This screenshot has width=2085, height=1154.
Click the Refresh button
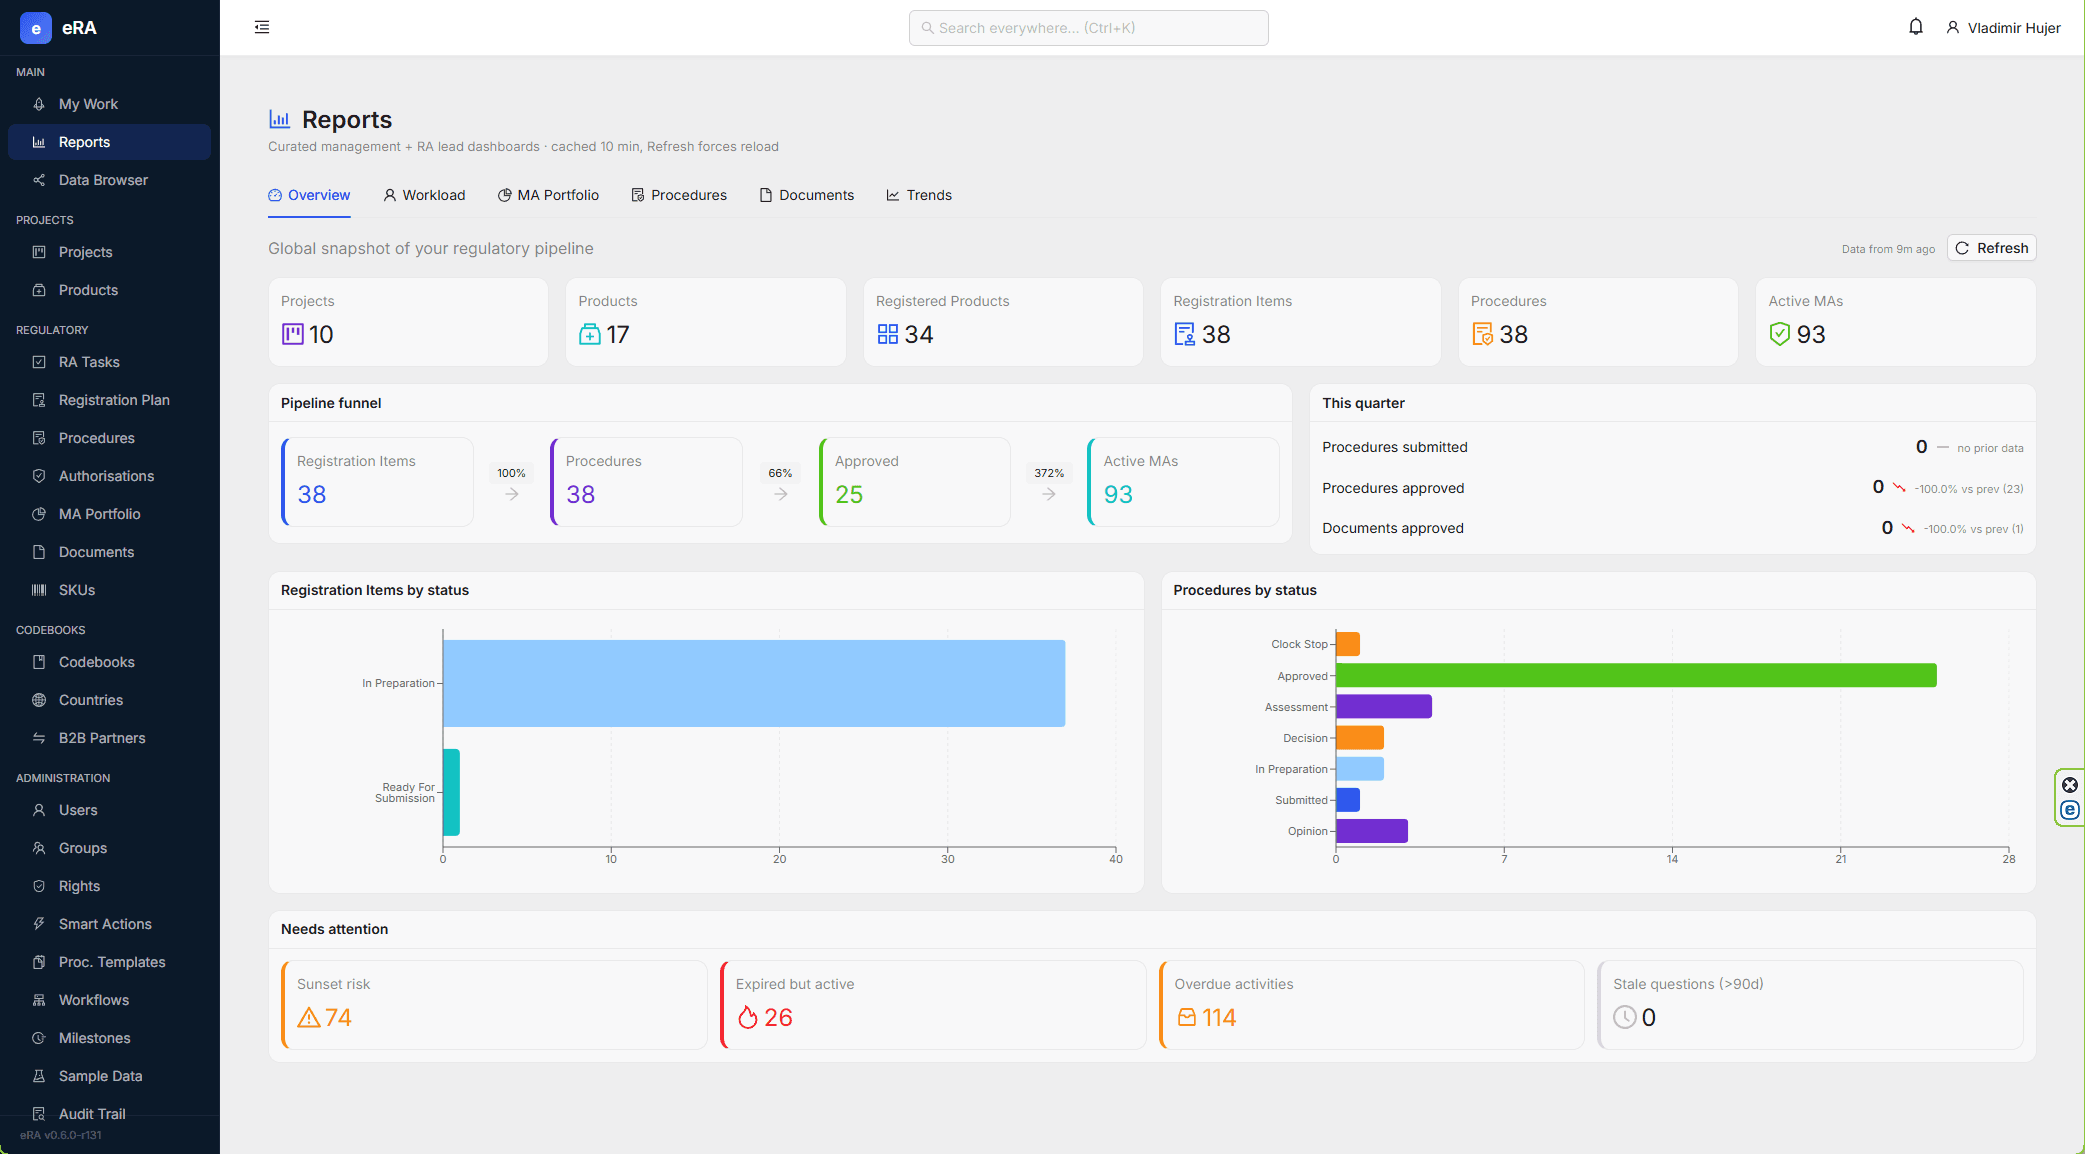1991,248
